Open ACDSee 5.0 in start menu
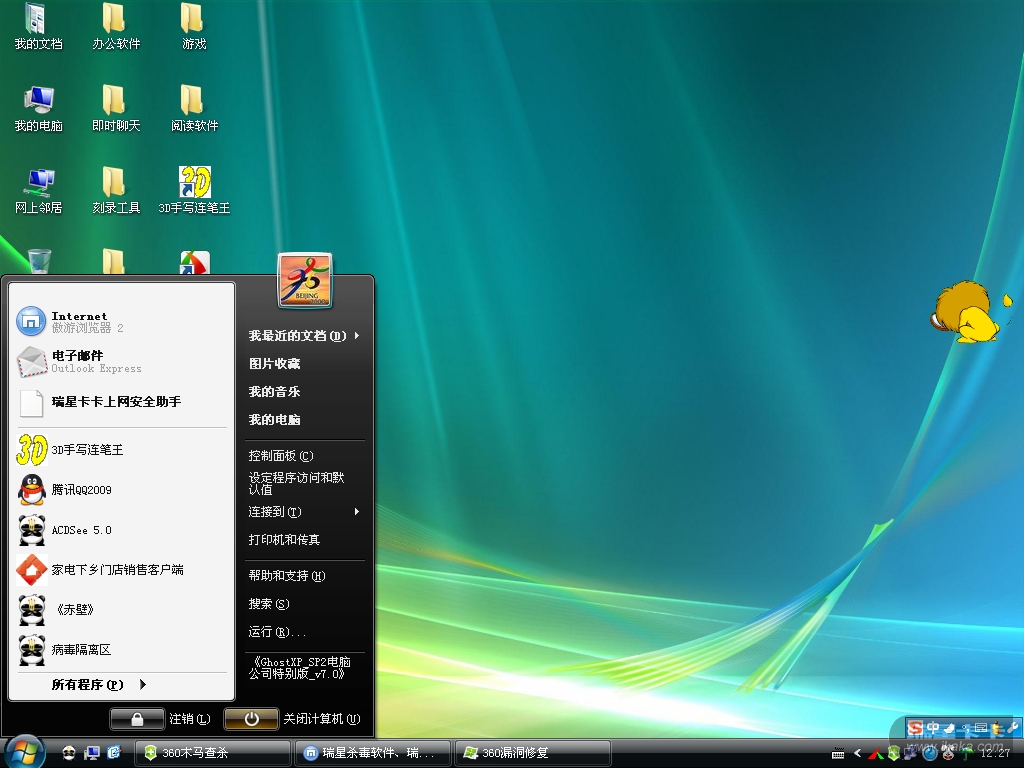The height and width of the screenshot is (768, 1024). 121,530
